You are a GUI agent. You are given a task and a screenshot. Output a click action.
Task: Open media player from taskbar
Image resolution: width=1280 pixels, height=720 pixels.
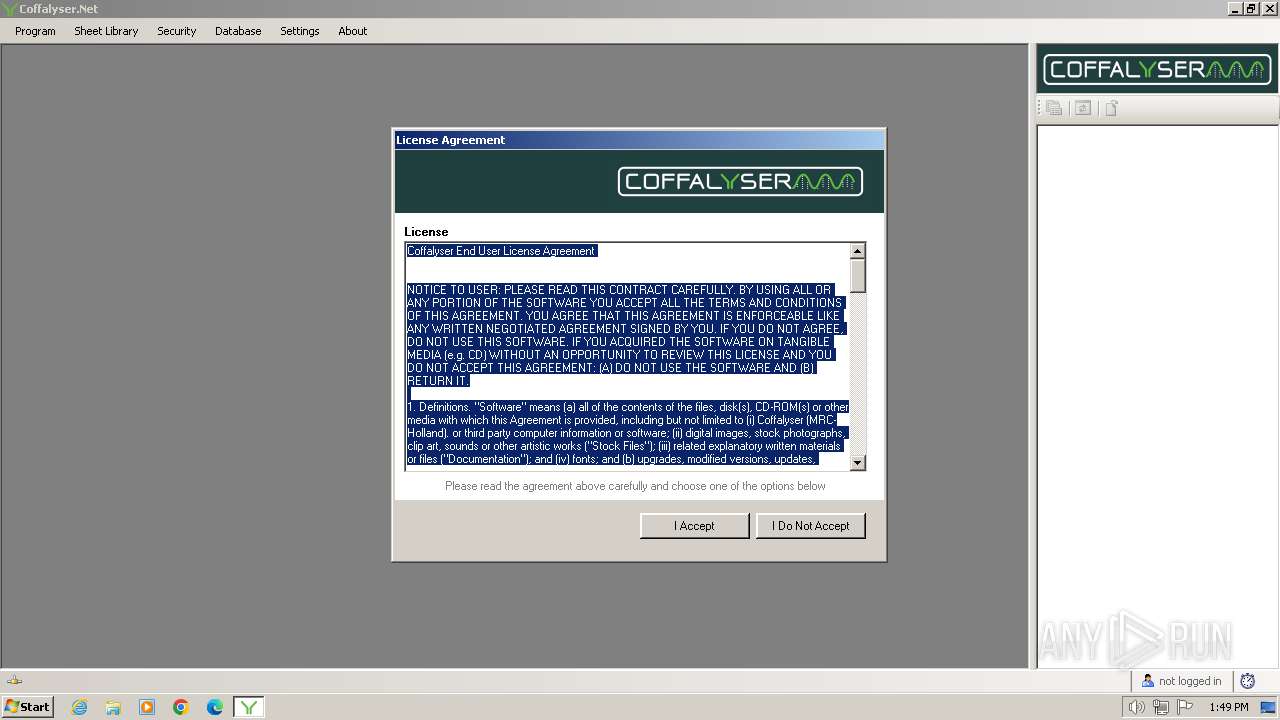[147, 707]
